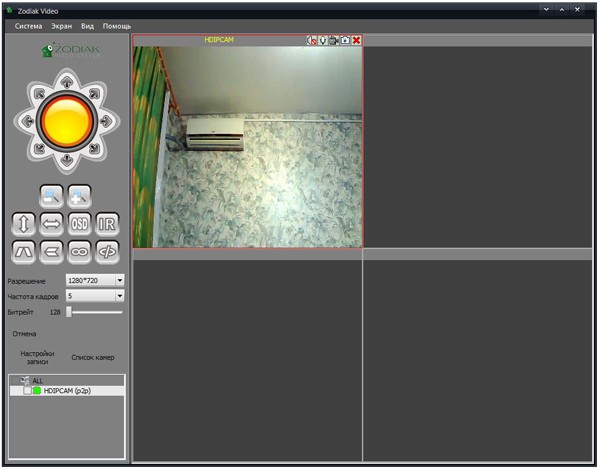Toggle the IR night vision button
Image resolution: width=600 pixels, height=470 pixels.
tap(108, 223)
